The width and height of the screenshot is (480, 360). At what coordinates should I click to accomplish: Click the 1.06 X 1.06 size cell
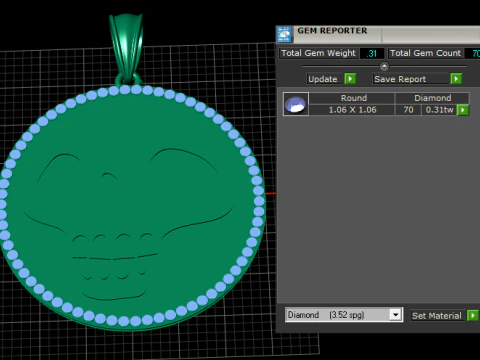coord(352,110)
